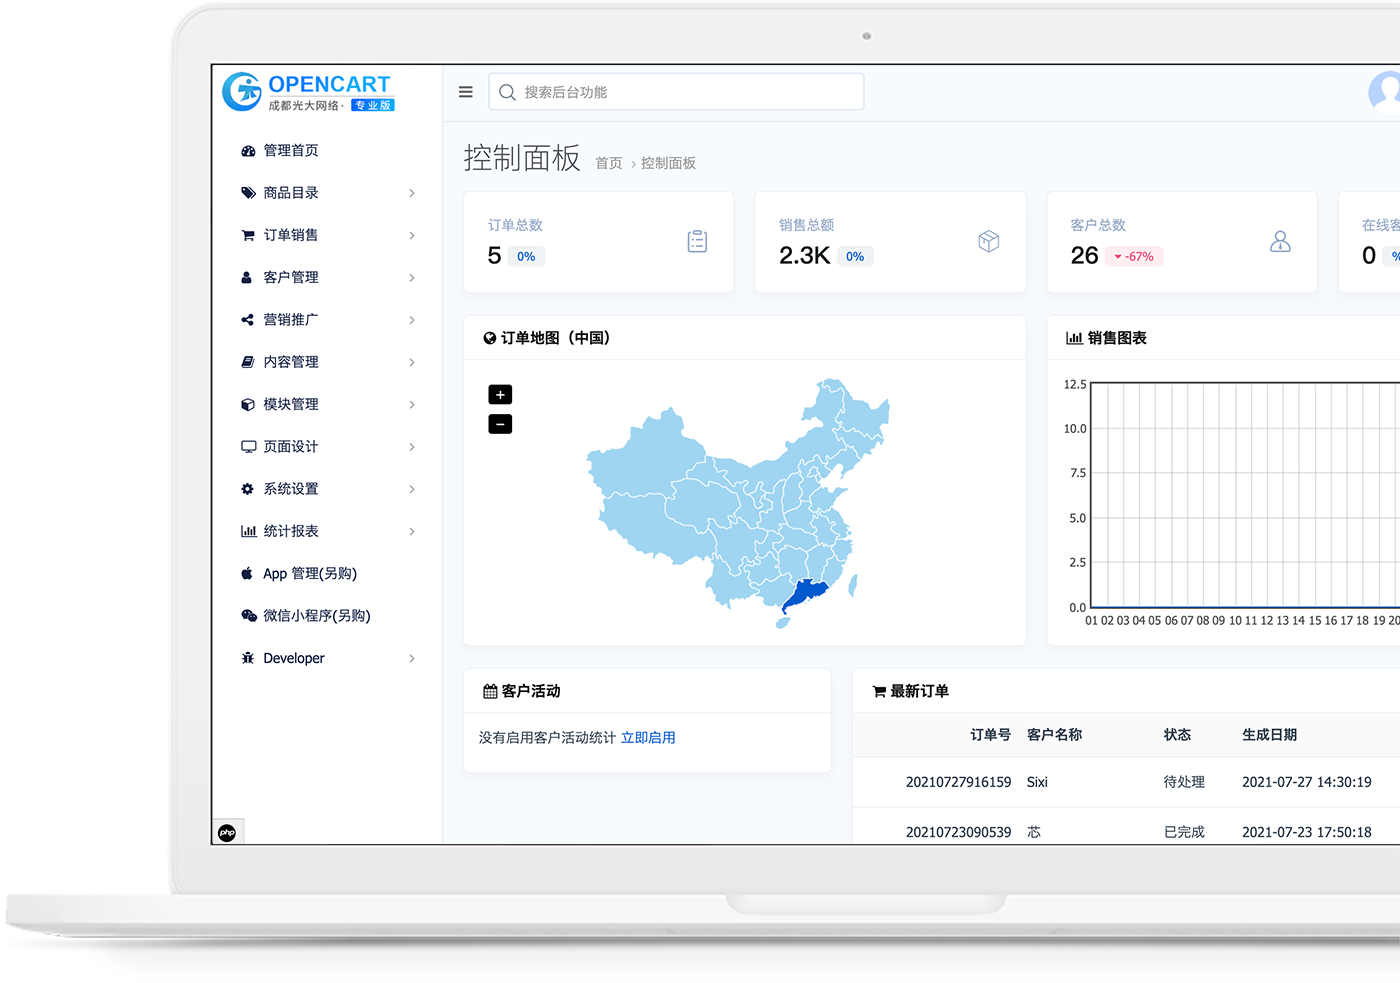Expand the 订单销售 submenu arrow
1400x983 pixels.
pyautogui.click(x=411, y=235)
